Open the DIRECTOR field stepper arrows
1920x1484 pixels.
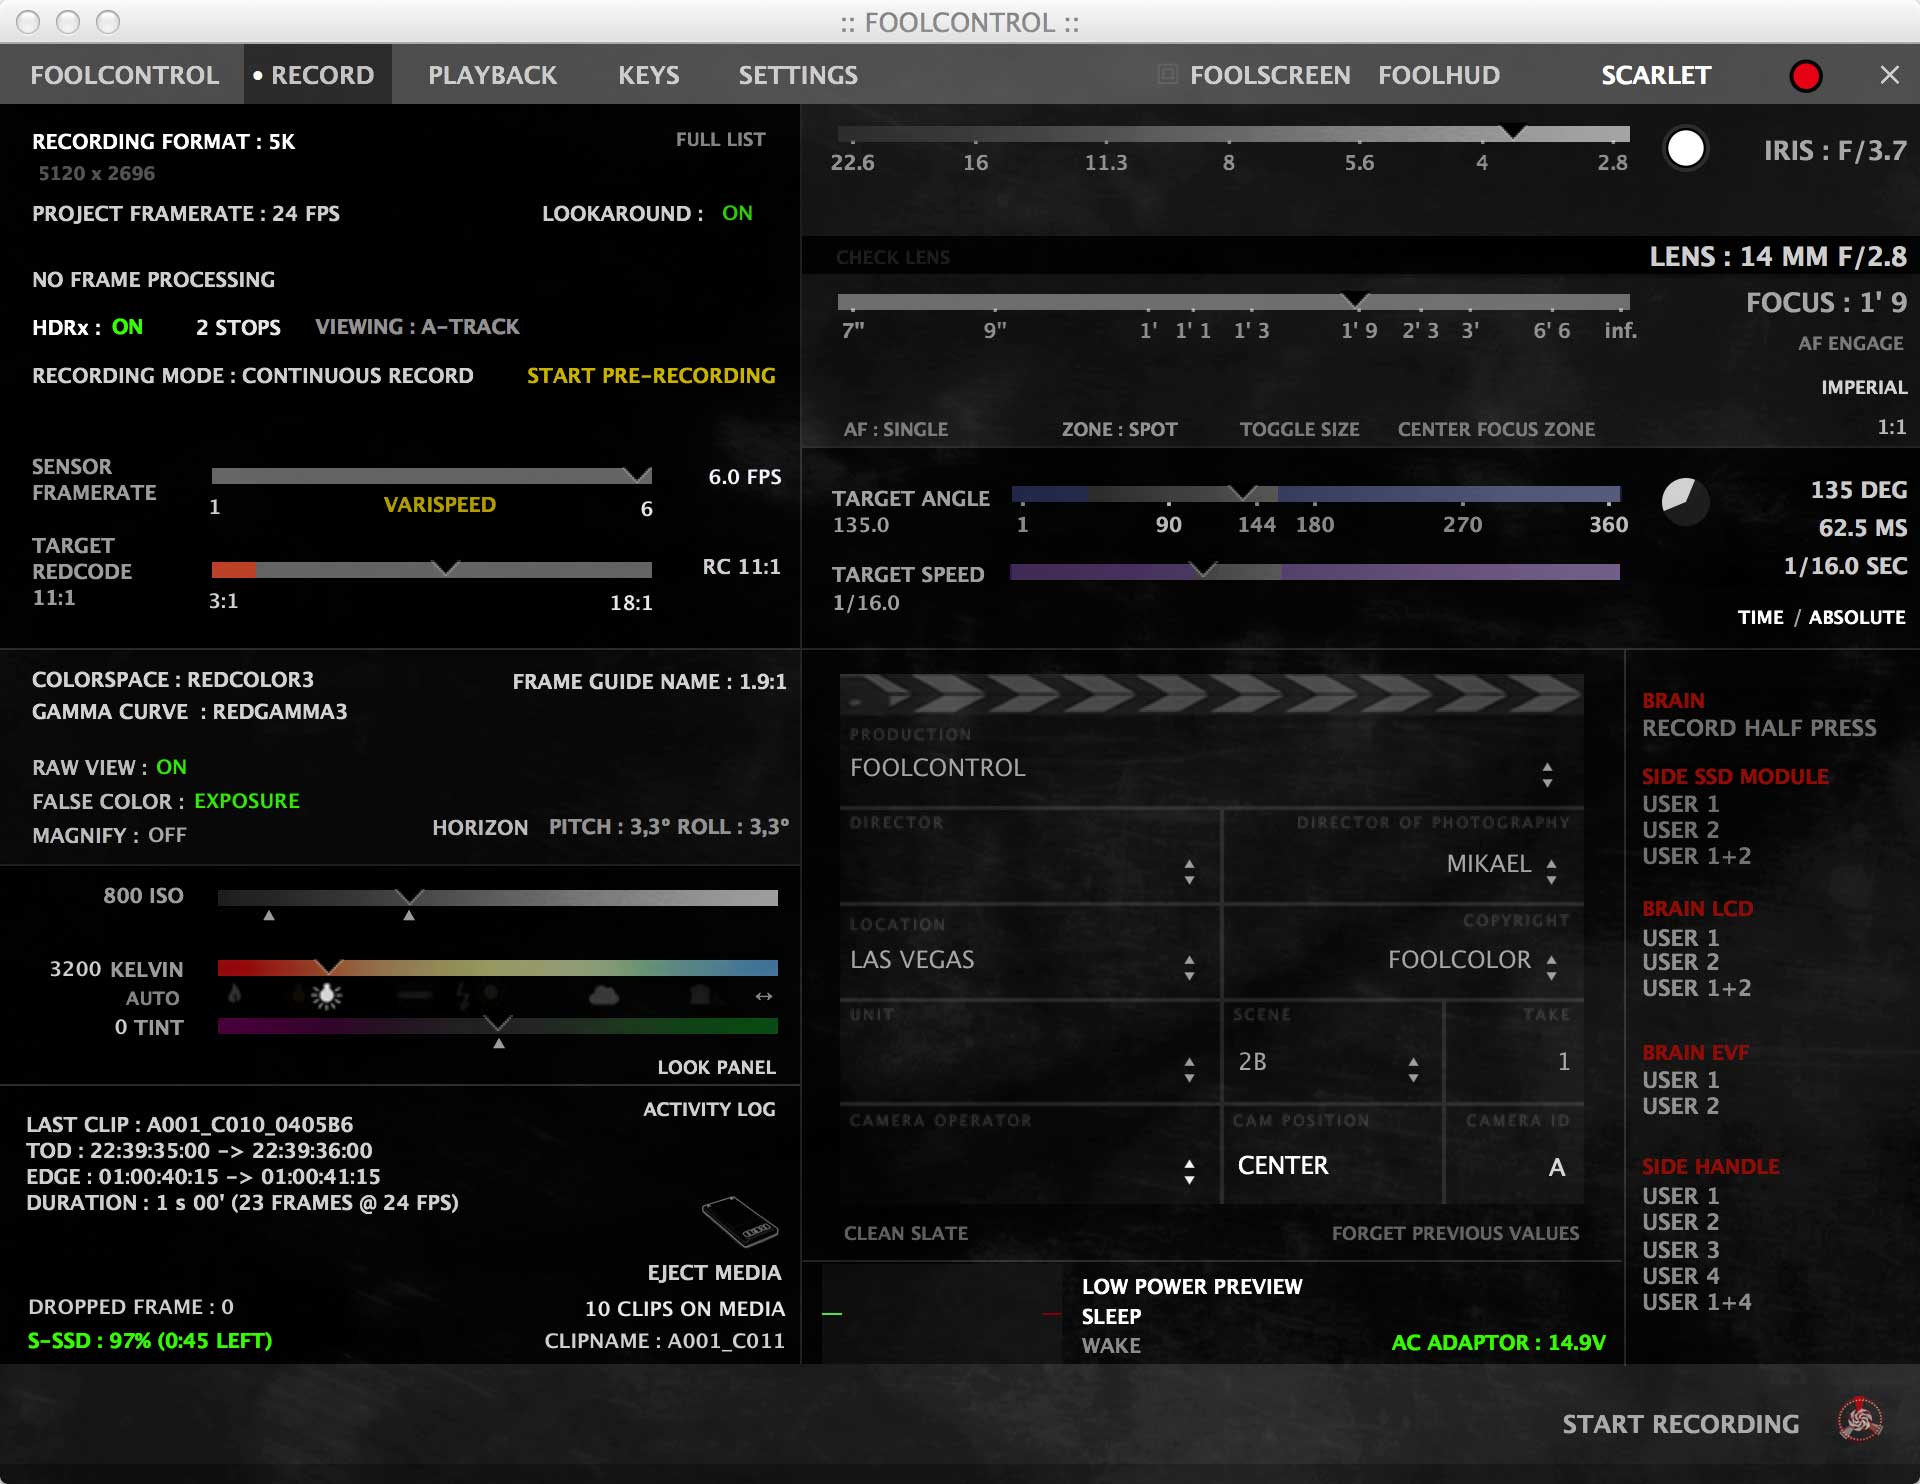[1189, 871]
